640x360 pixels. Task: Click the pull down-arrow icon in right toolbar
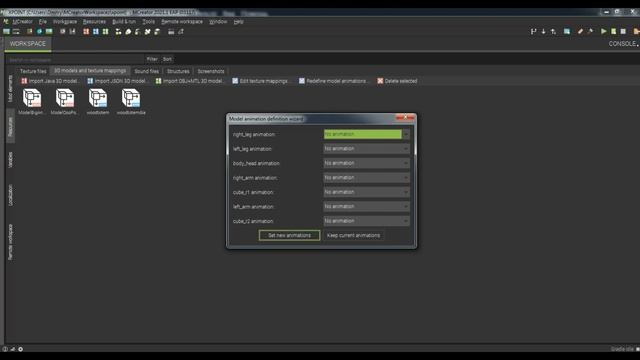tap(543, 31)
